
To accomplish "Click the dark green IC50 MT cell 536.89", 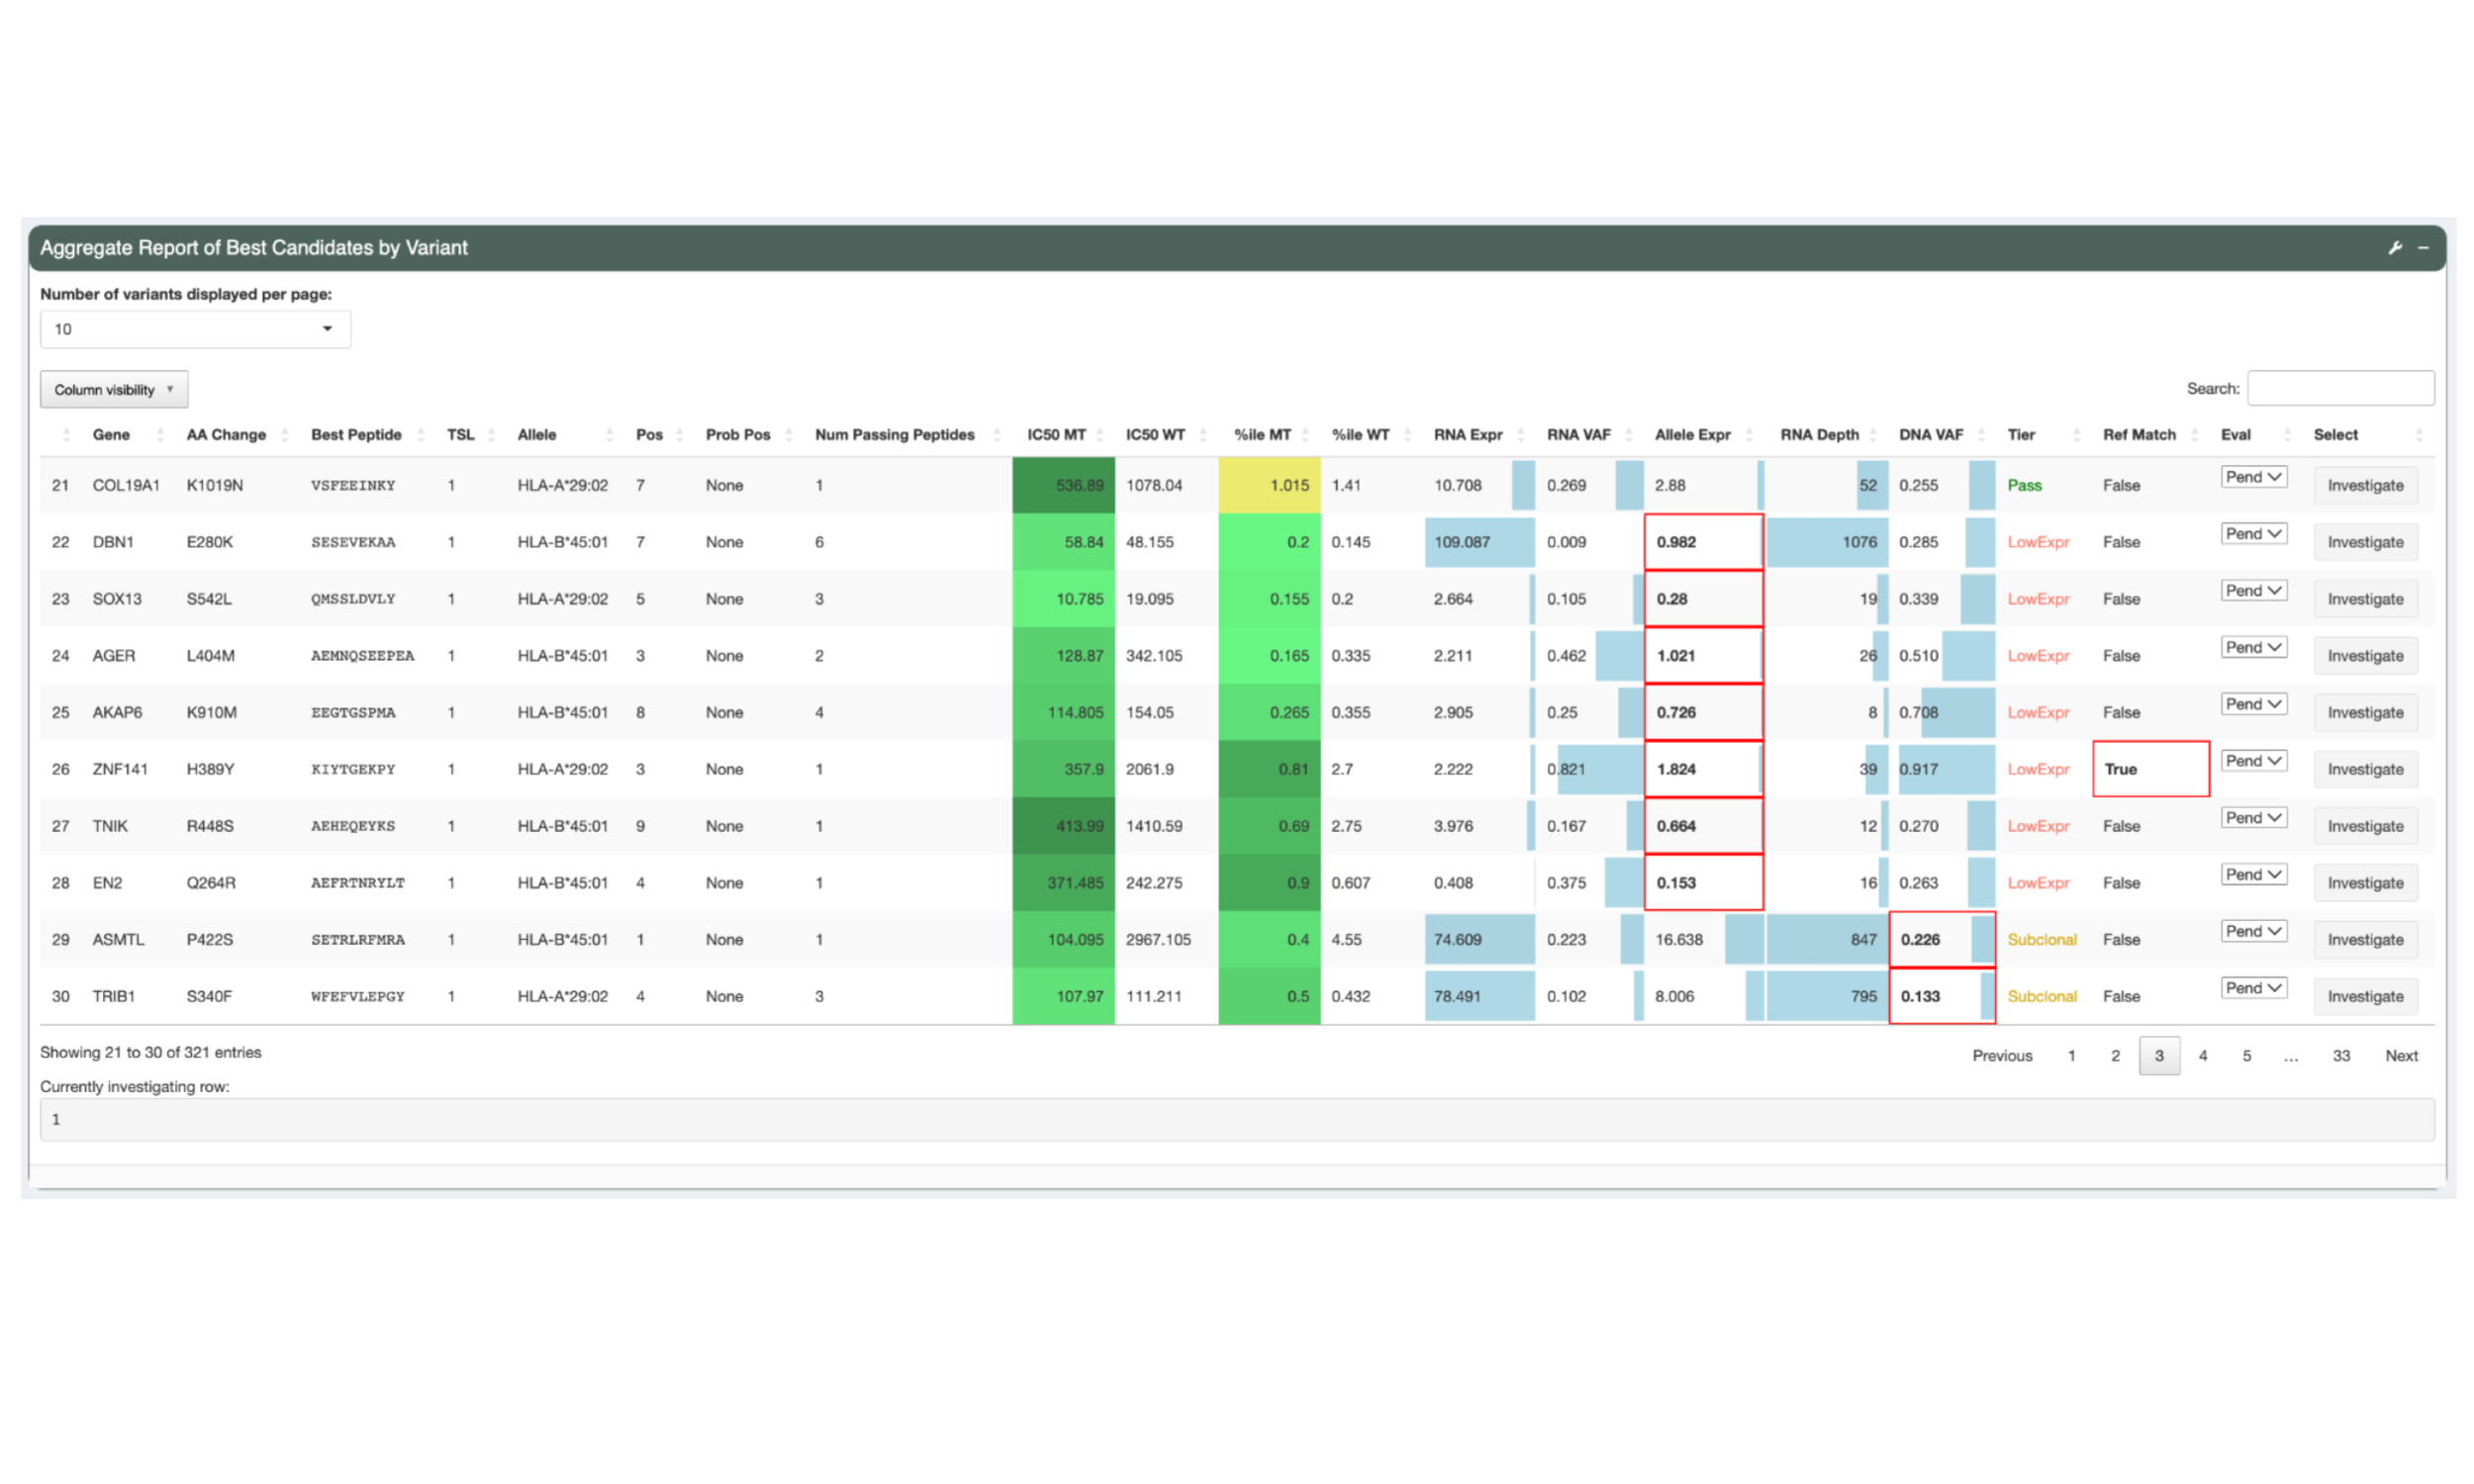I will [x=1063, y=485].
